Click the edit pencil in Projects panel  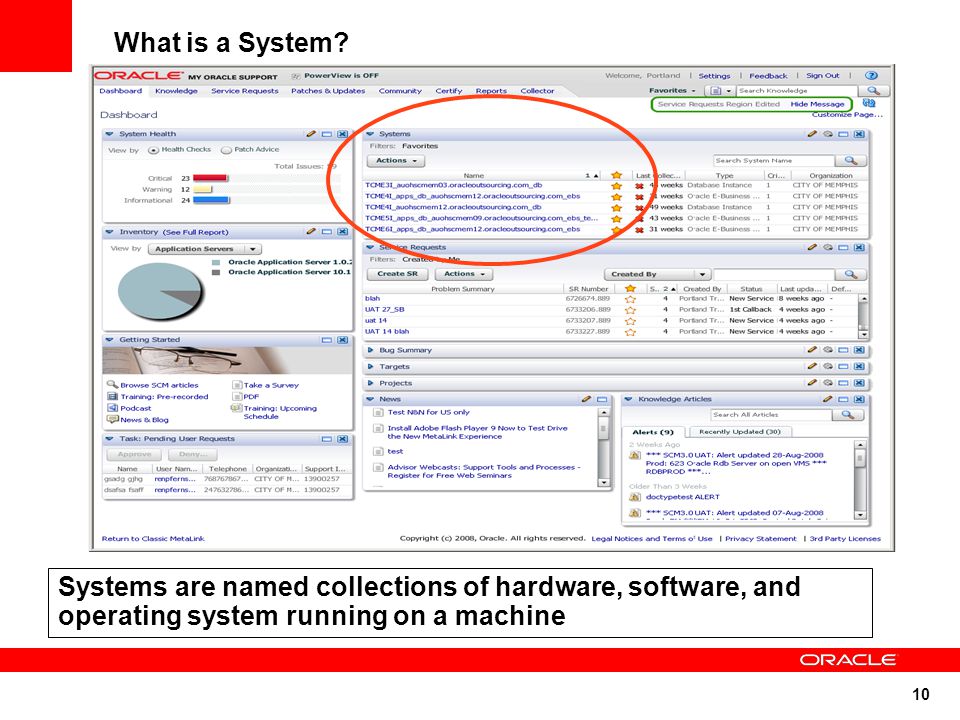(x=812, y=383)
